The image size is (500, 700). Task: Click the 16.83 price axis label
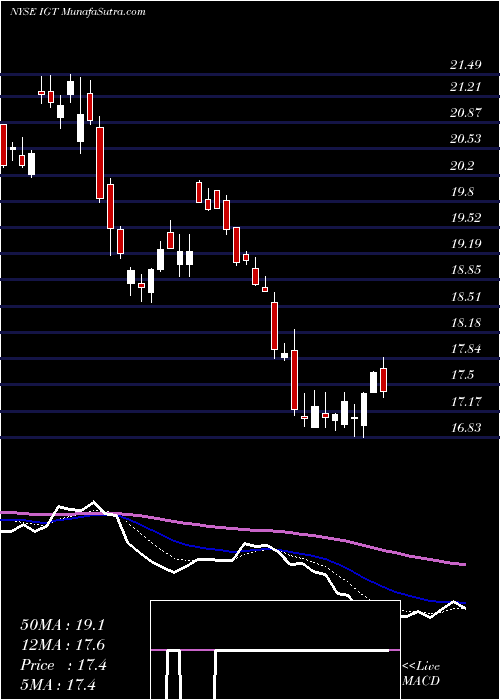(x=466, y=428)
